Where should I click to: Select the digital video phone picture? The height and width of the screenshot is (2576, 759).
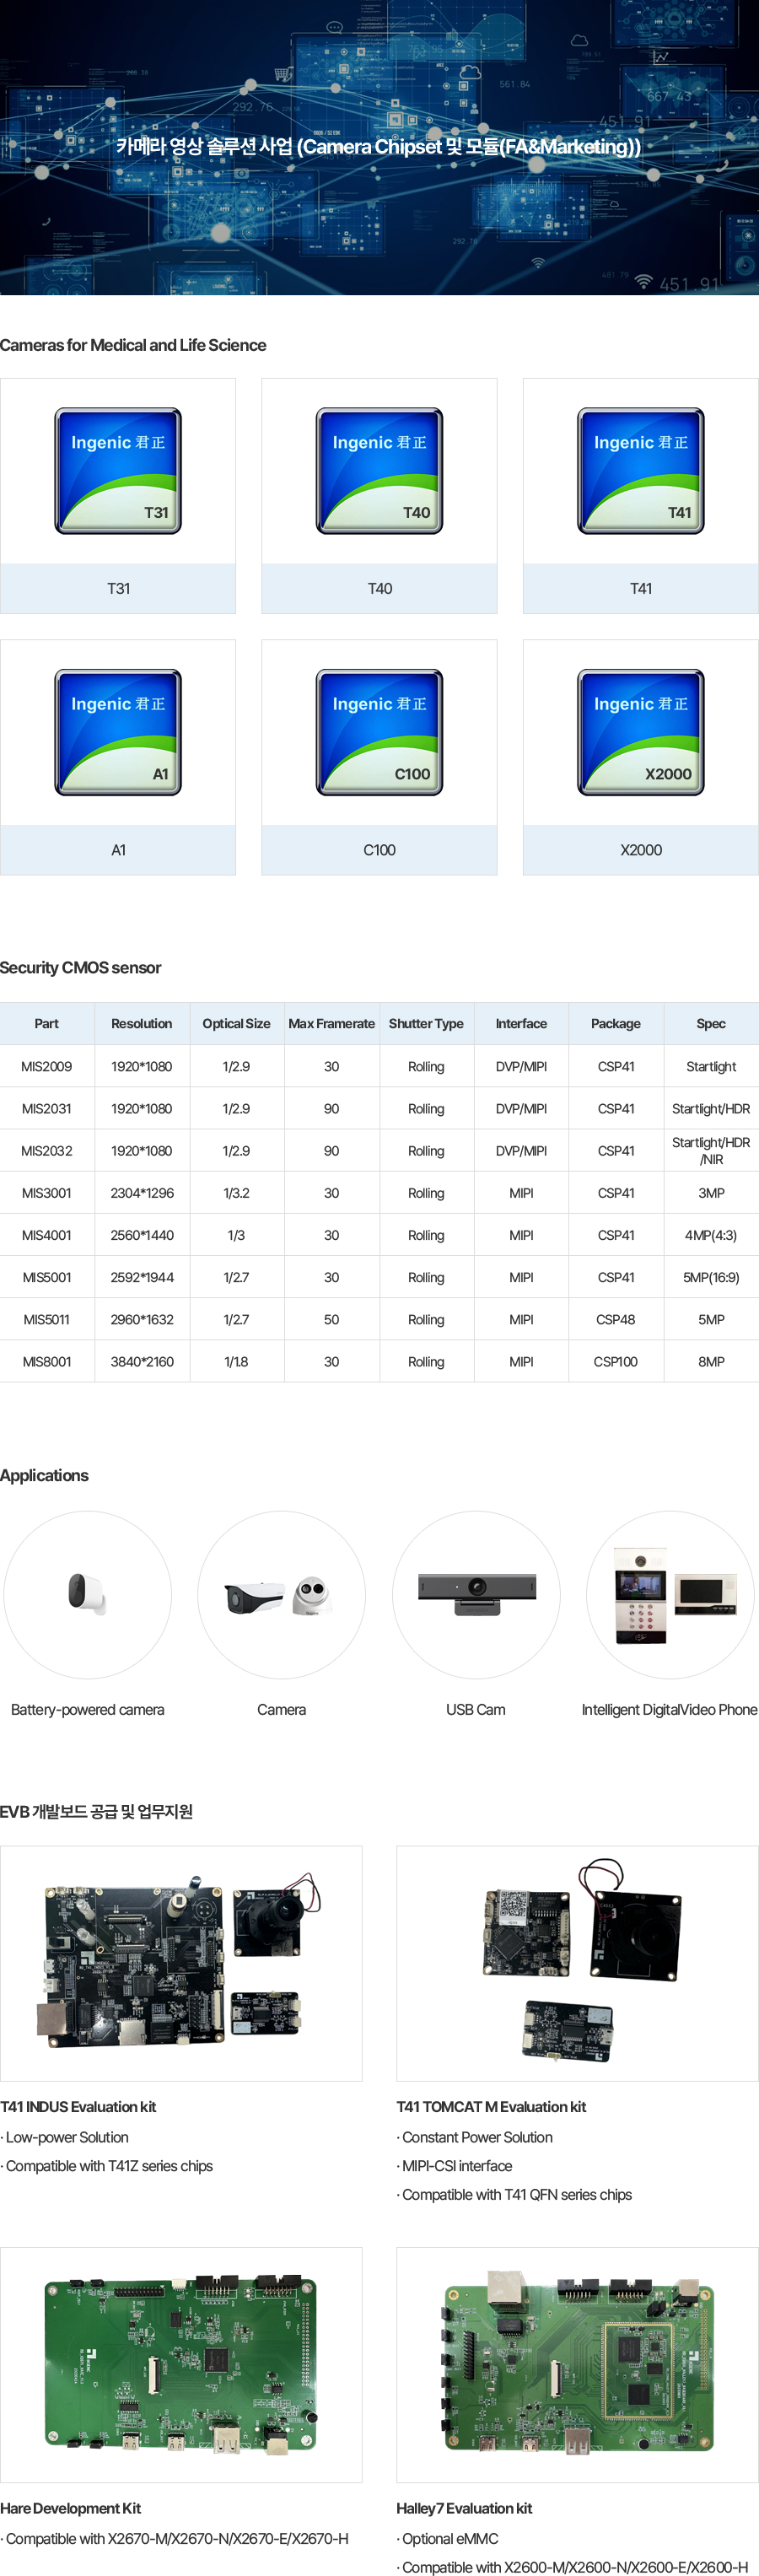(670, 1594)
